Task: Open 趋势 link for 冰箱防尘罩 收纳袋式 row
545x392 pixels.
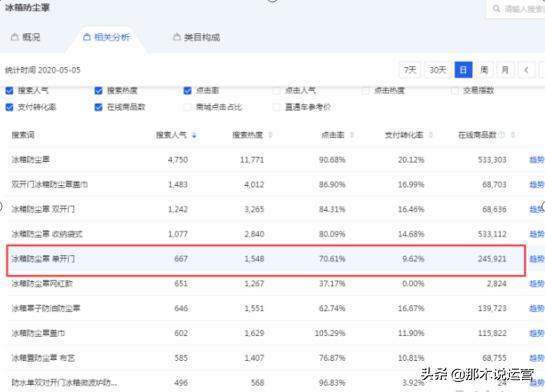Action: click(x=536, y=234)
